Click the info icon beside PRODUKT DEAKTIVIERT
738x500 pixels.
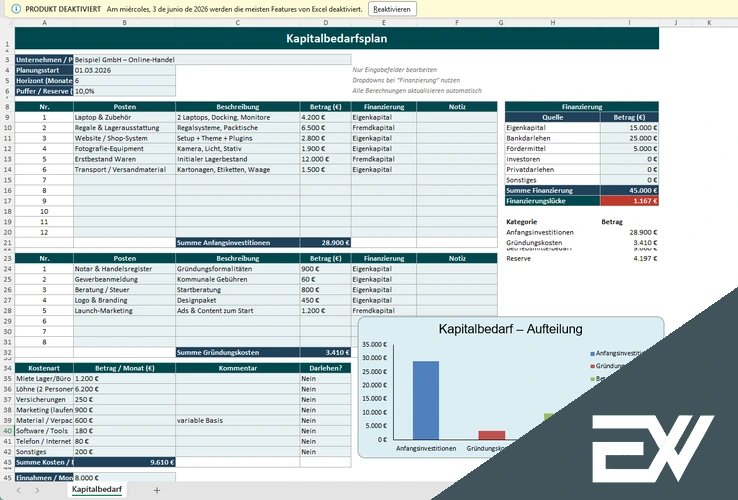click(16, 9)
